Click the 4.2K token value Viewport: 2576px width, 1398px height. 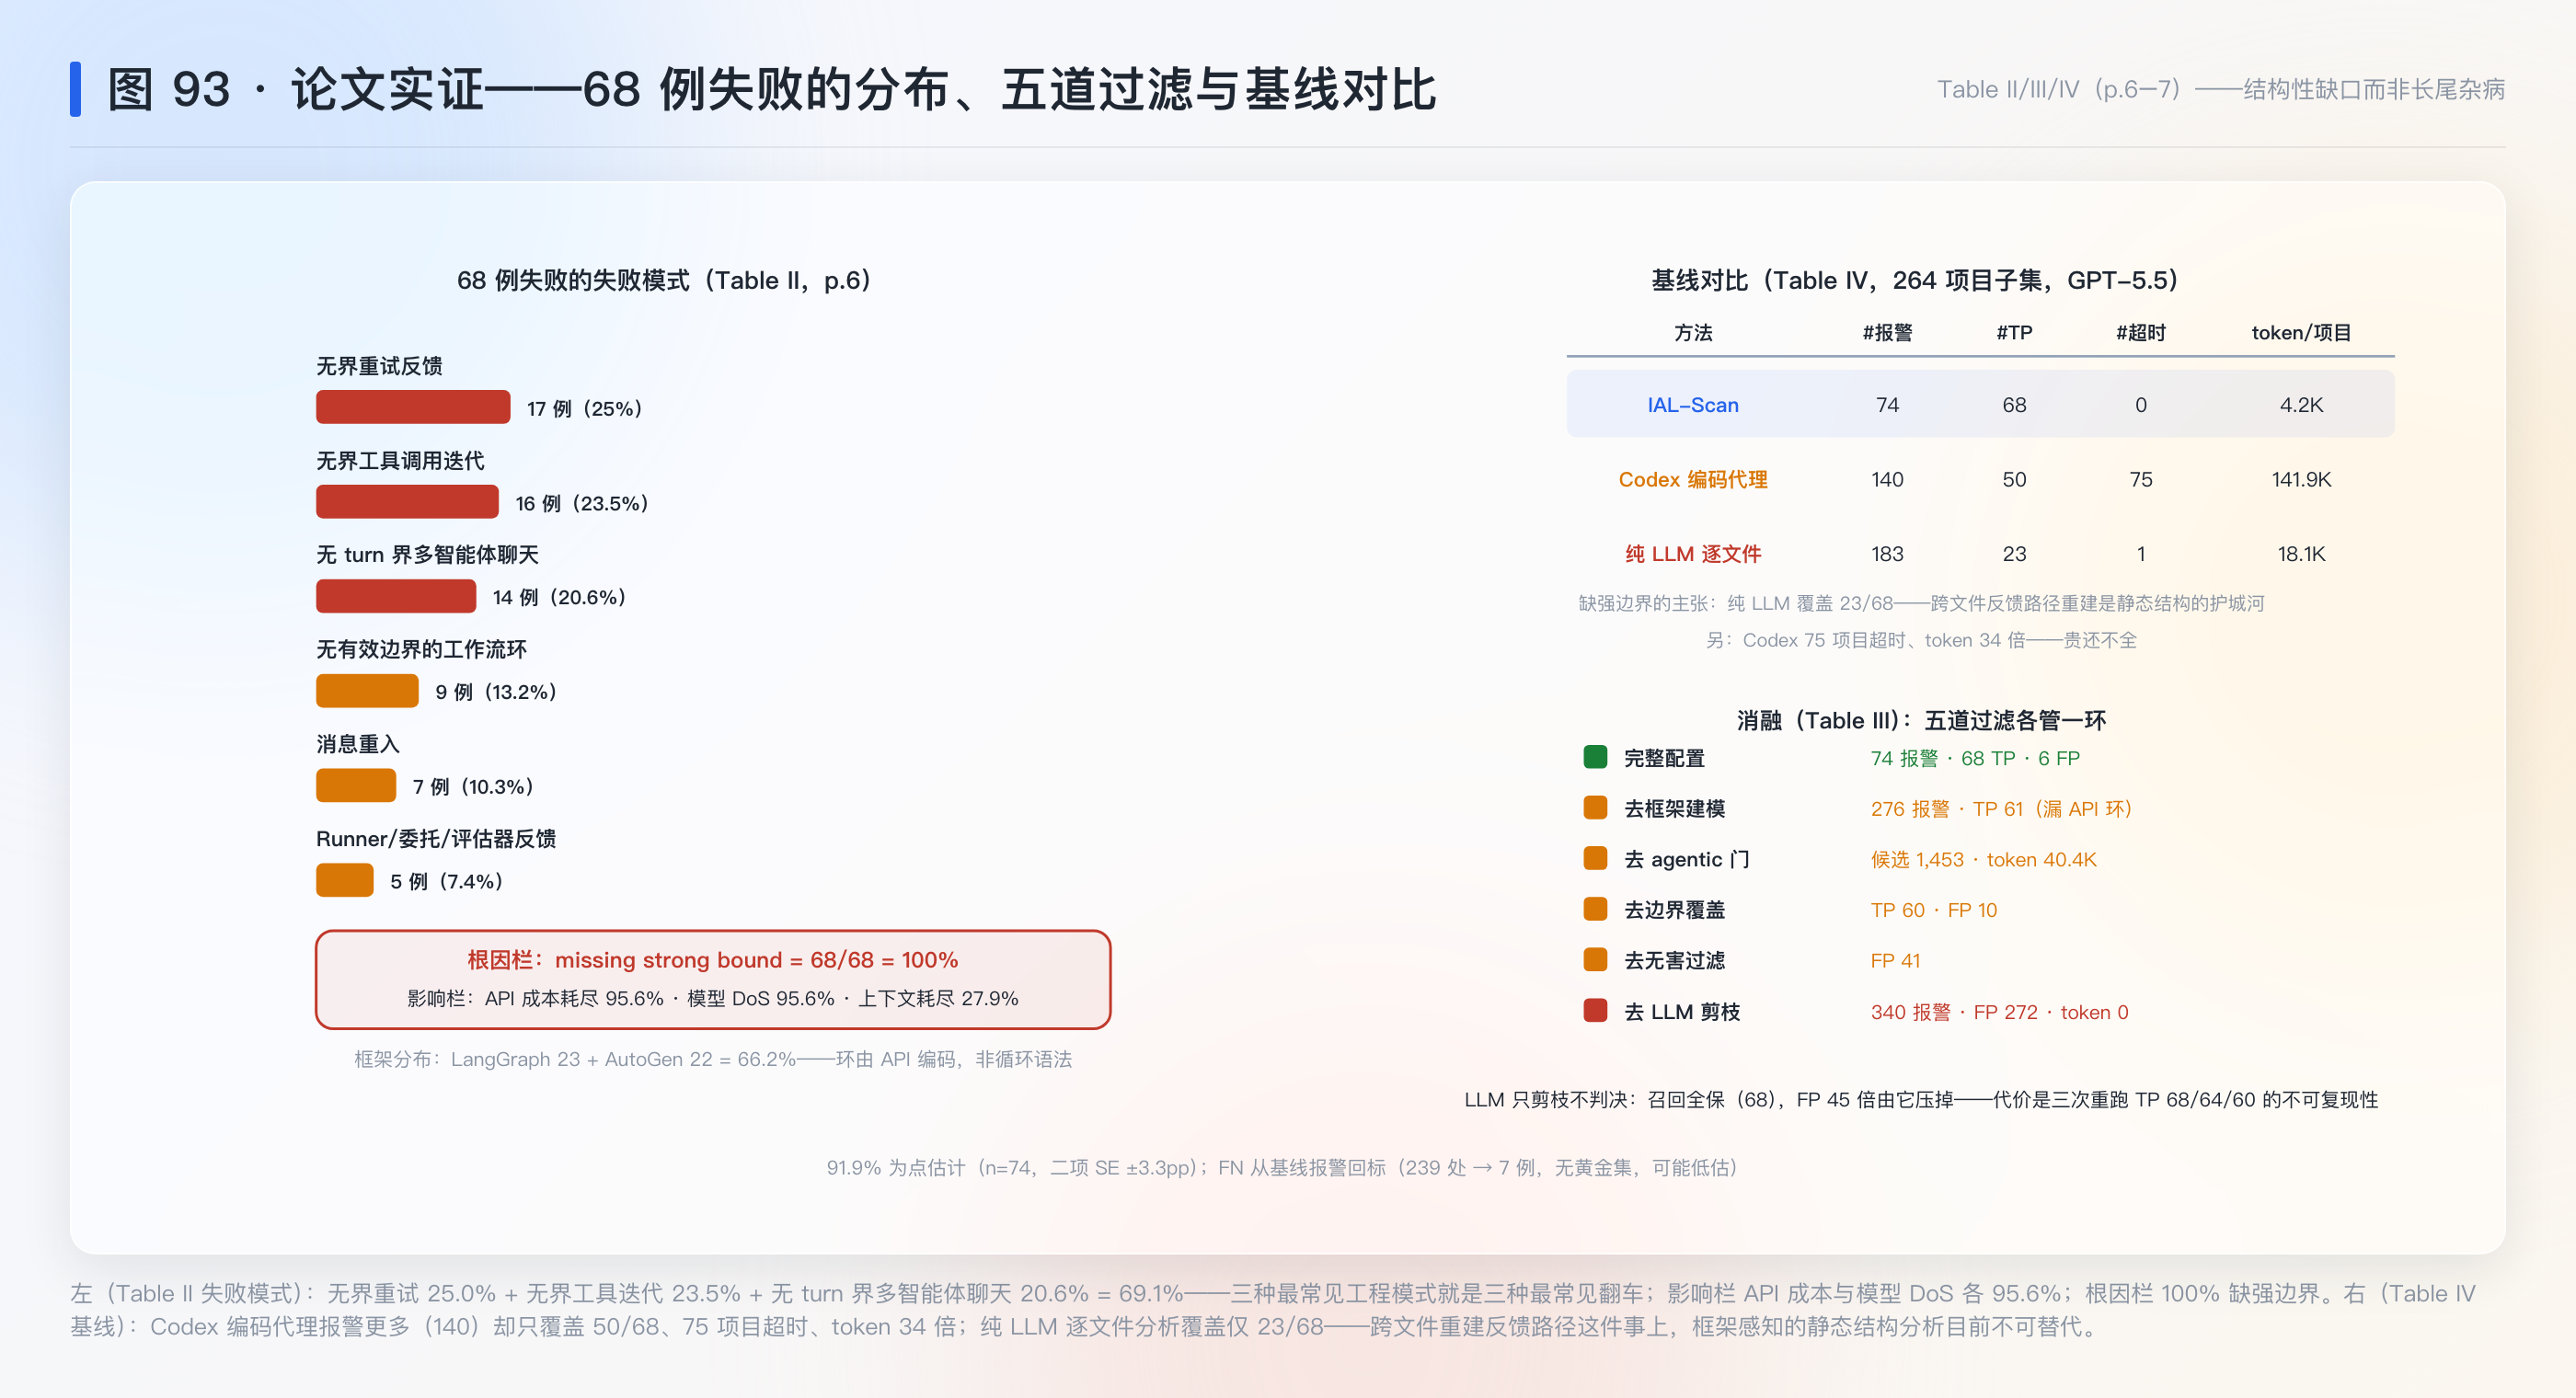click(2301, 405)
